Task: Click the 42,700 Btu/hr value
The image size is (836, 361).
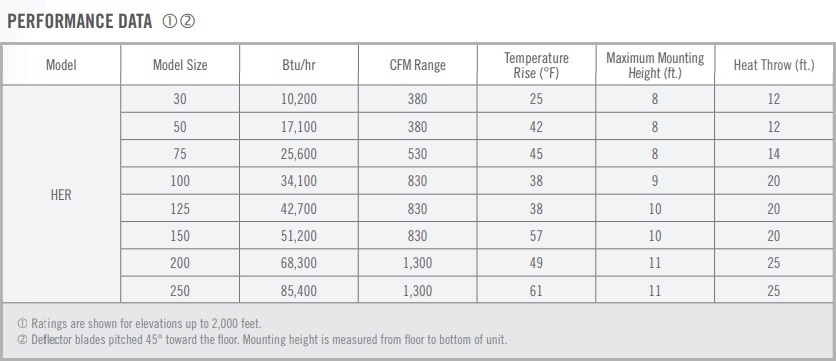Action: pos(299,208)
